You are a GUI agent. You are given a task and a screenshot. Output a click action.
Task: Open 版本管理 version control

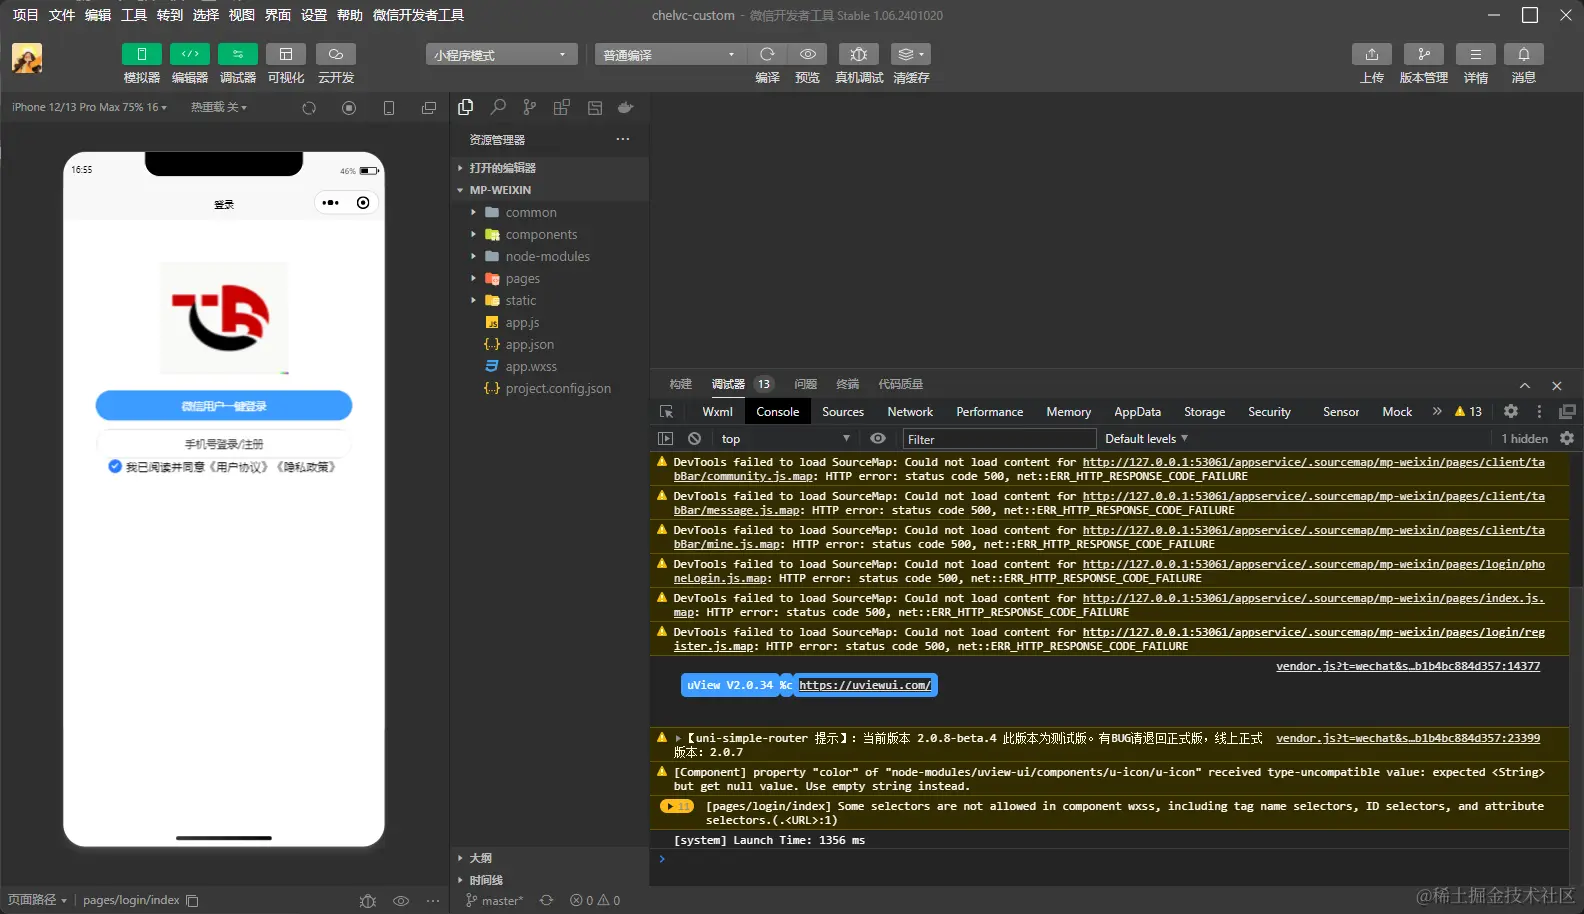coord(1424,54)
